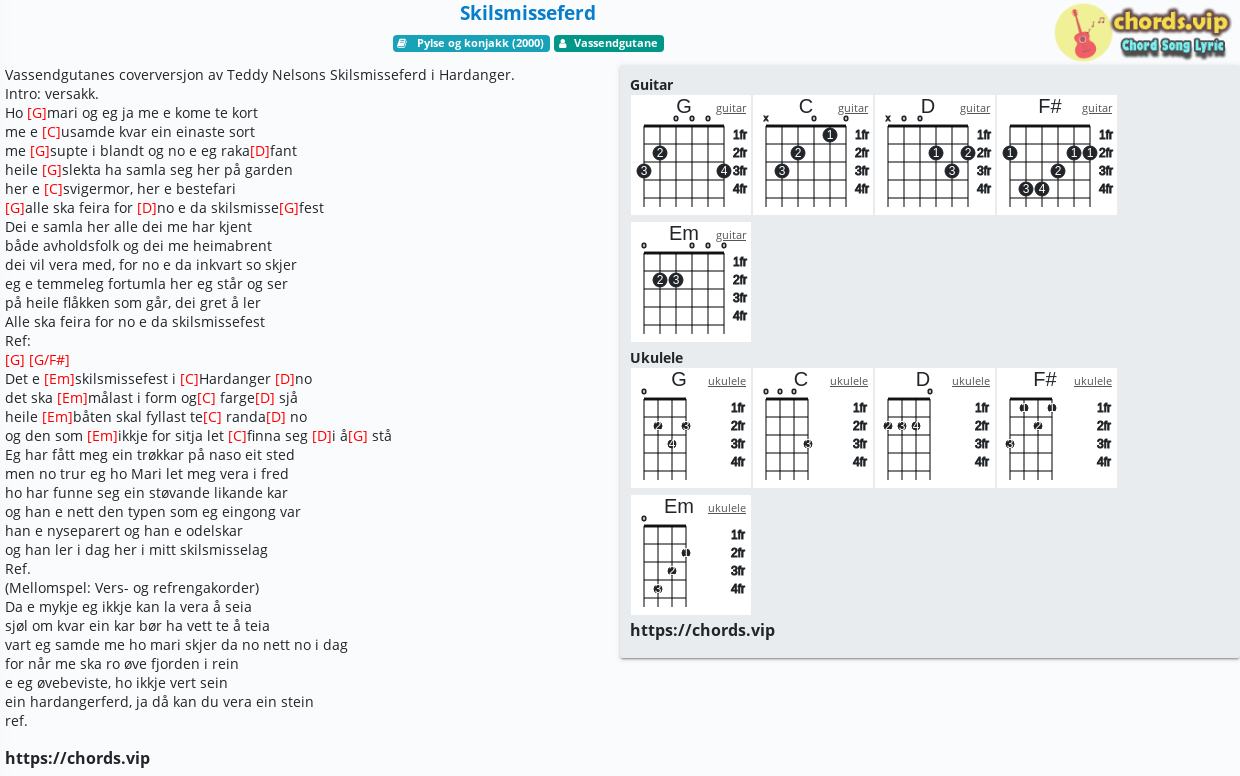Click [G] chord in 'Ho mari og eg' line
This screenshot has height=776, width=1240.
point(37,113)
